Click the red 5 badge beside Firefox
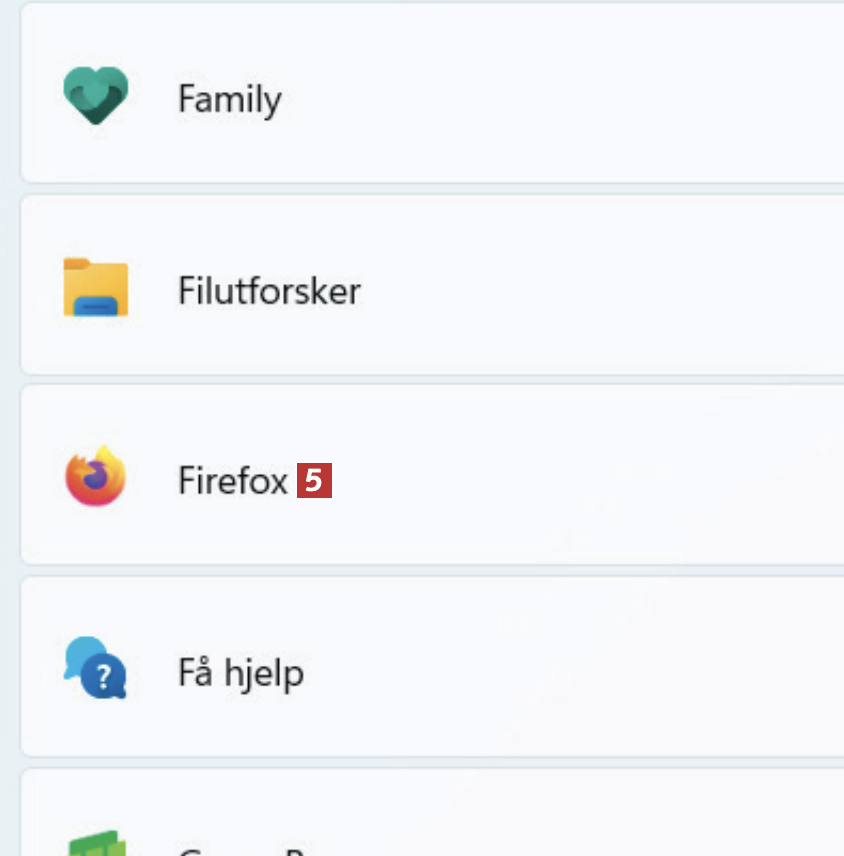 [314, 481]
